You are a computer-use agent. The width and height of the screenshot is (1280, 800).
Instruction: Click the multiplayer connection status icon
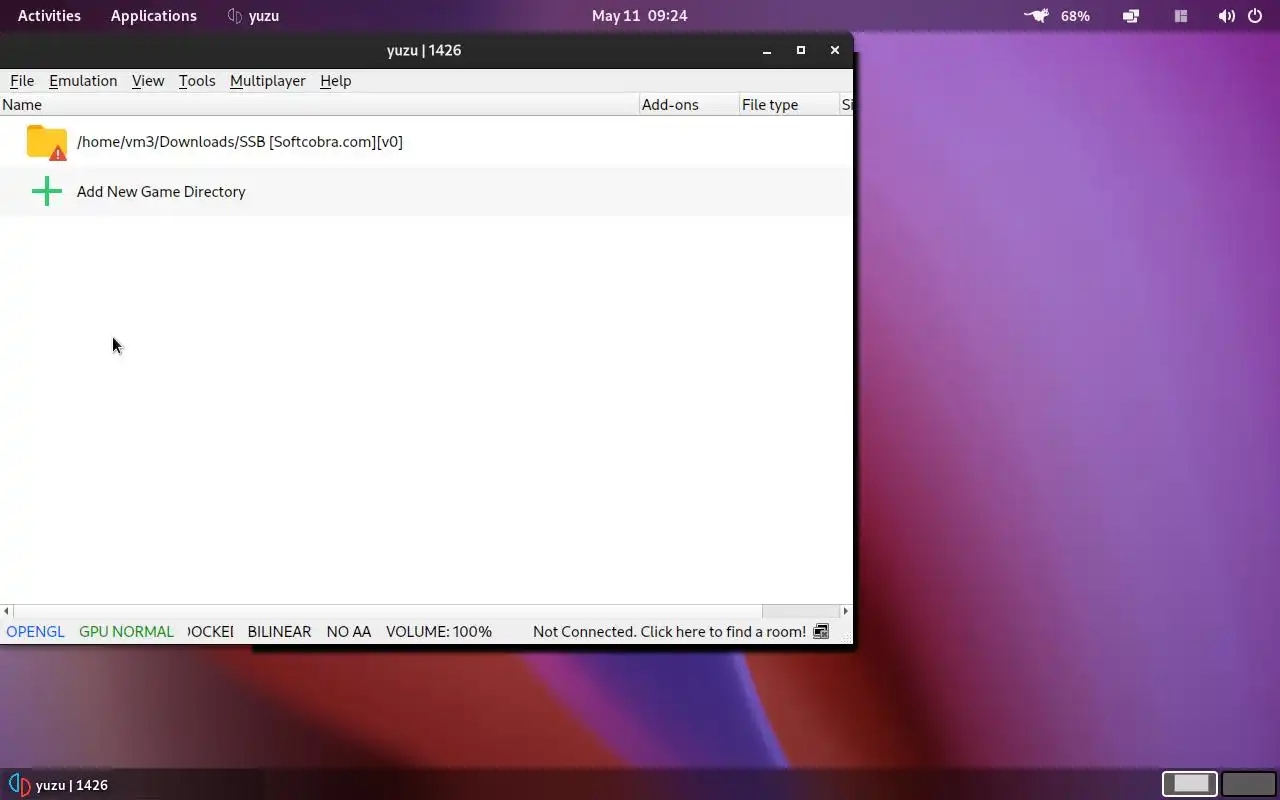pyautogui.click(x=821, y=632)
